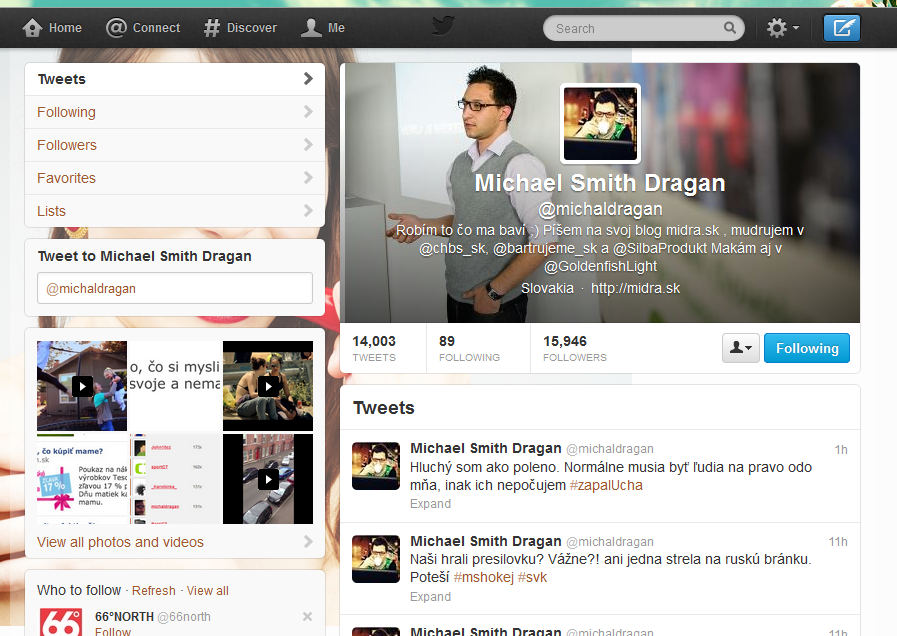Click the @michaldragan tweet input box
This screenshot has height=636, width=897.
coord(175,288)
